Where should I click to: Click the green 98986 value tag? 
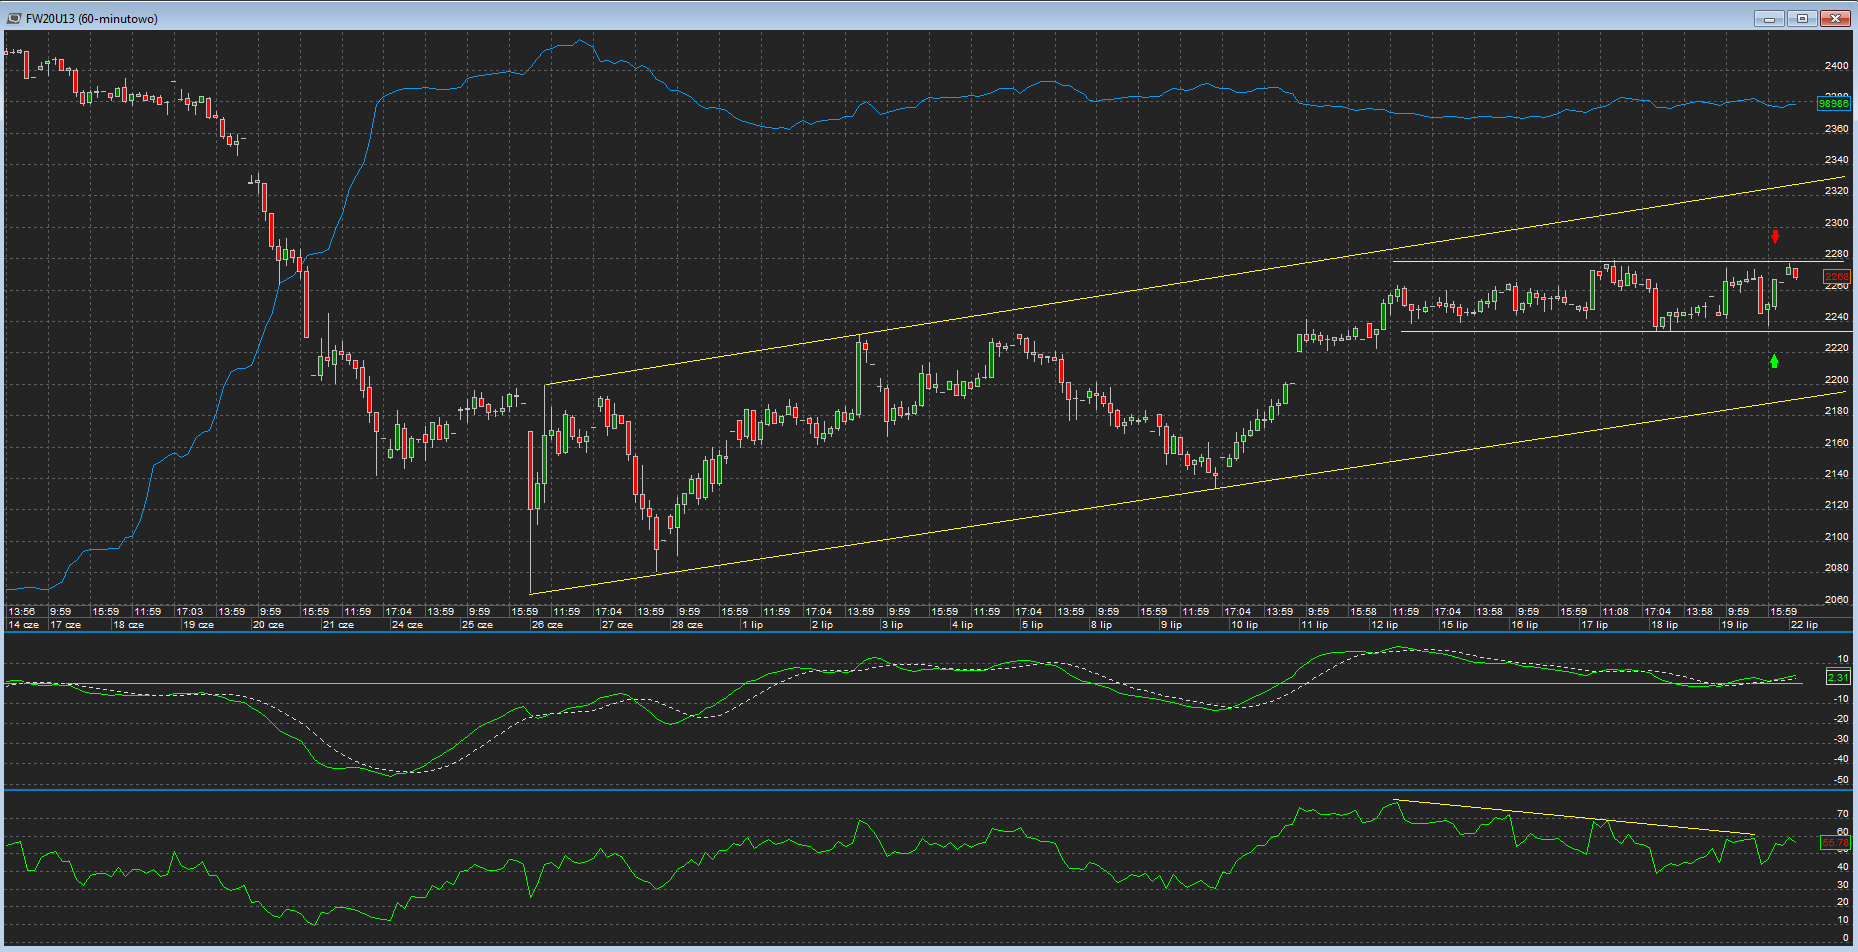(1834, 104)
